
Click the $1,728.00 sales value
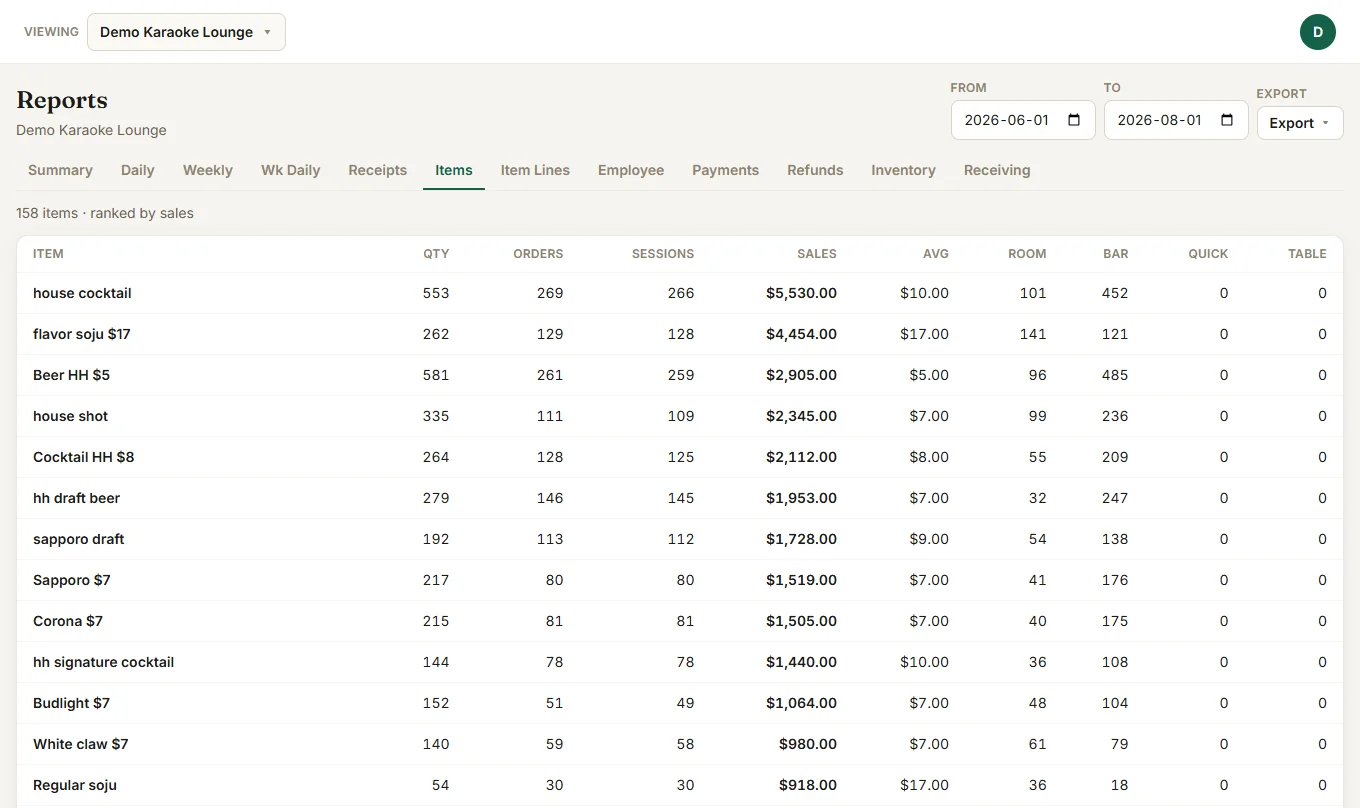pos(802,539)
